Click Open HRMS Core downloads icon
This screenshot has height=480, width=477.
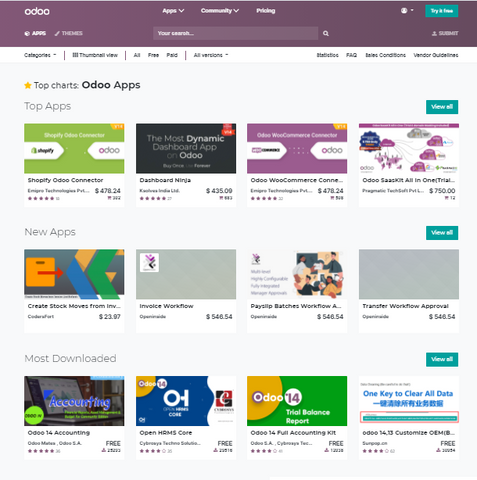click(x=215, y=450)
